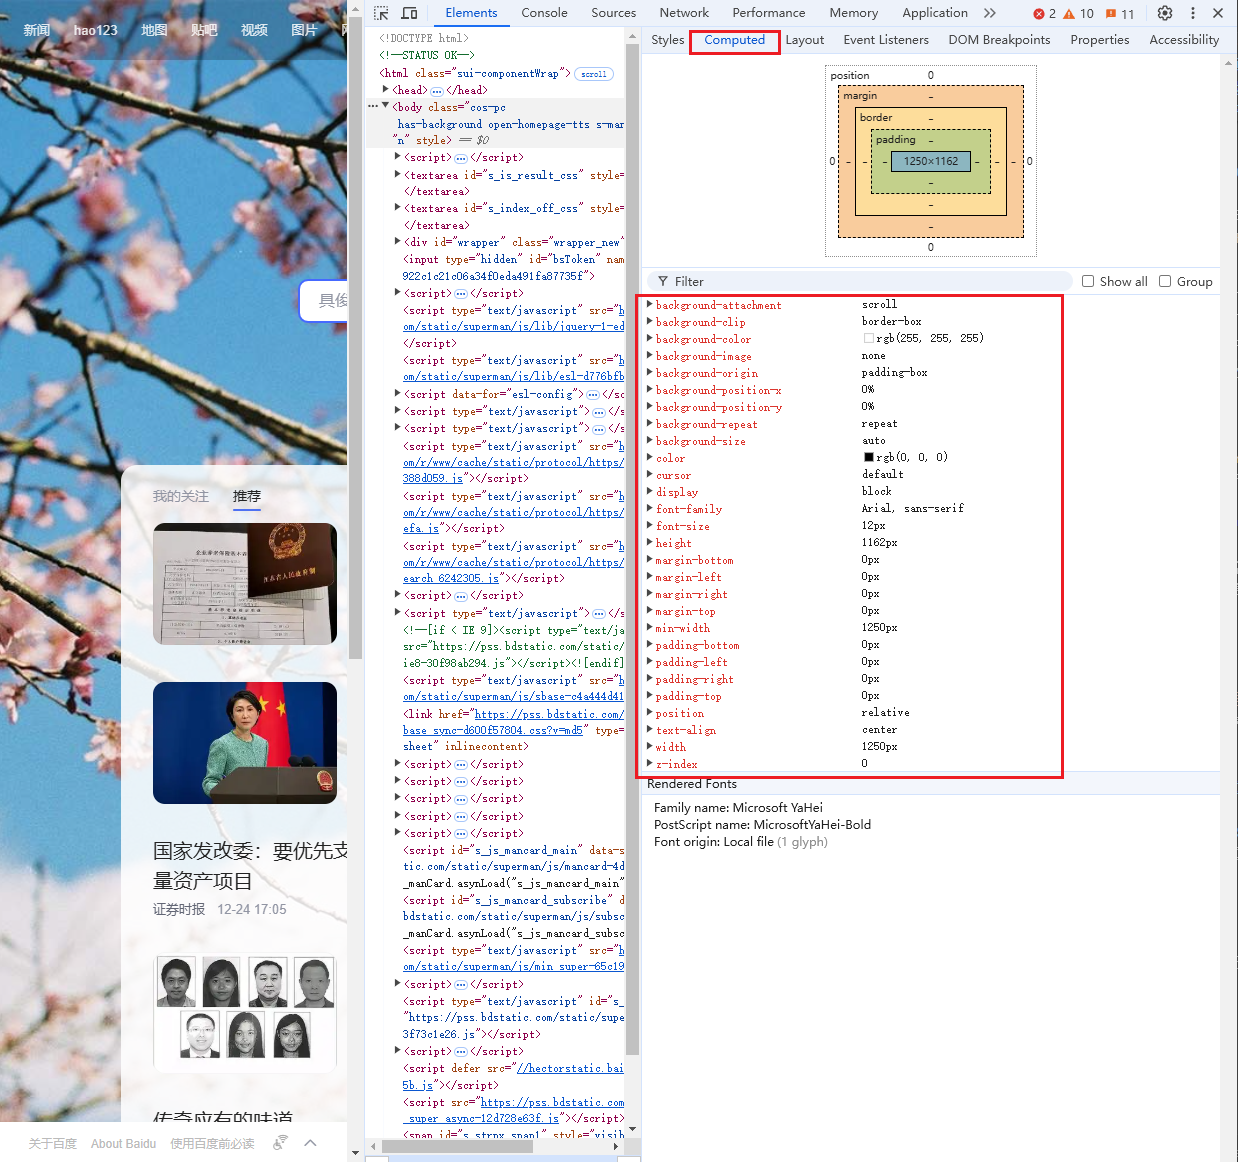
Task: Open DevTools settings gear
Action: [1165, 13]
